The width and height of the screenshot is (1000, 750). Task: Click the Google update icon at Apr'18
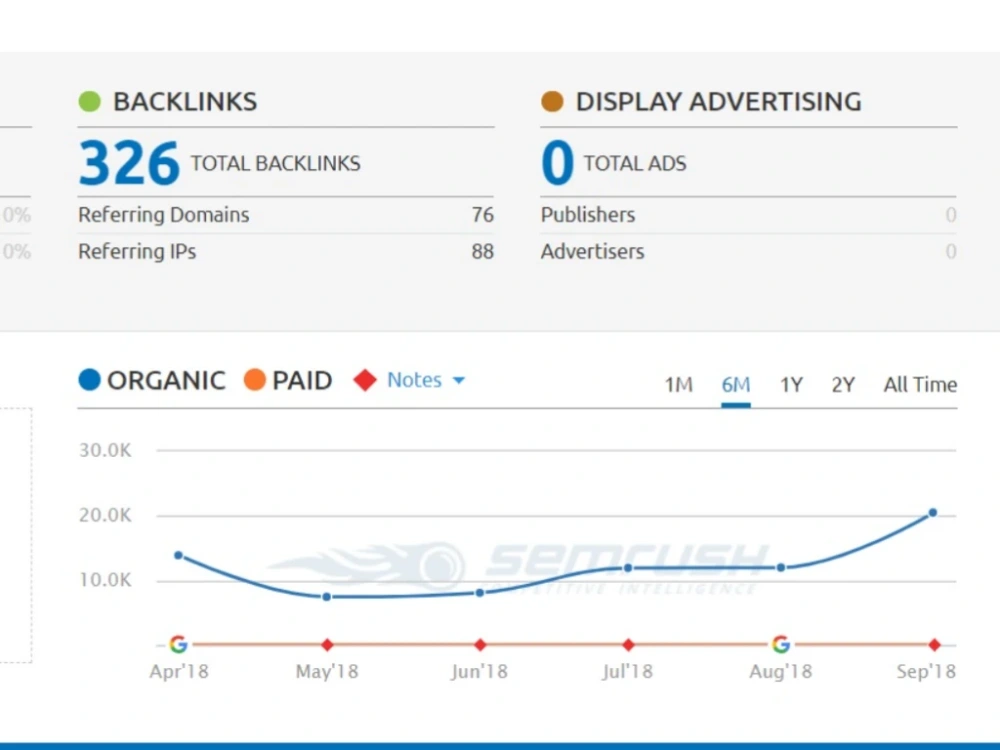pyautogui.click(x=179, y=644)
